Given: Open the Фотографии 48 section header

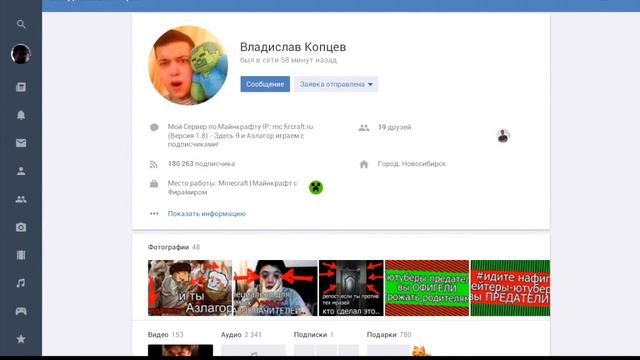Looking at the screenshot, I should pos(174,247).
